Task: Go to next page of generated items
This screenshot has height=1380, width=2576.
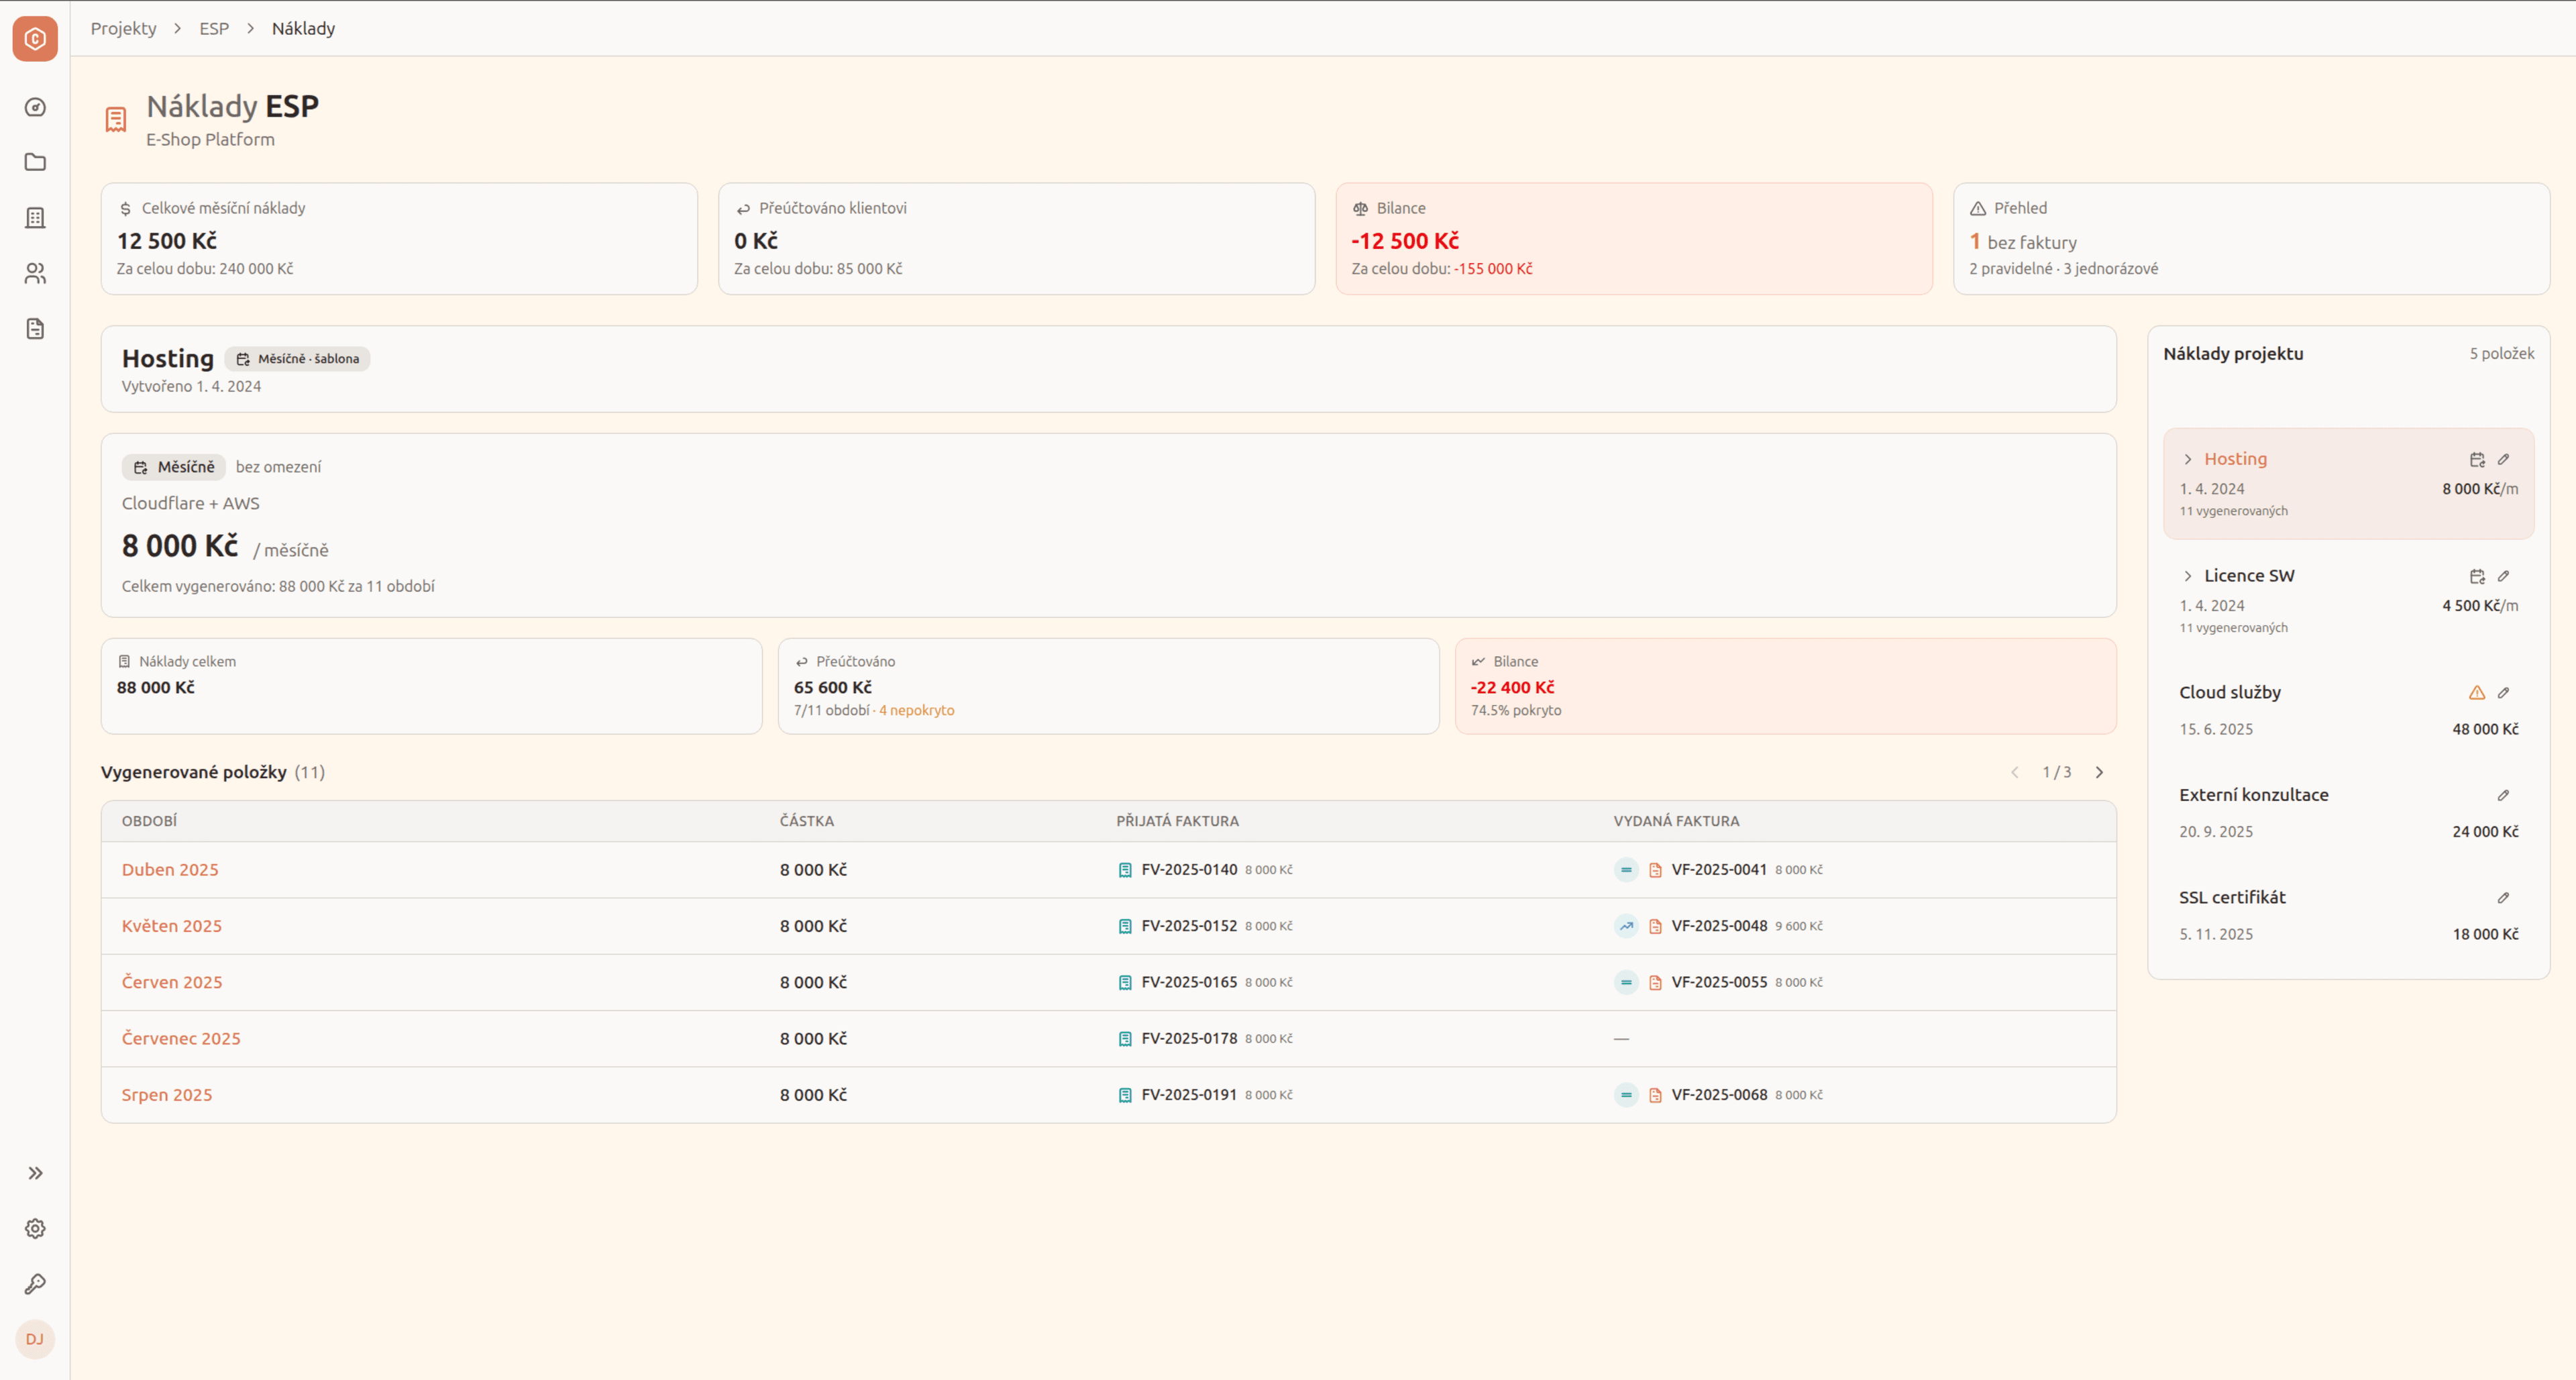Action: point(2099,772)
